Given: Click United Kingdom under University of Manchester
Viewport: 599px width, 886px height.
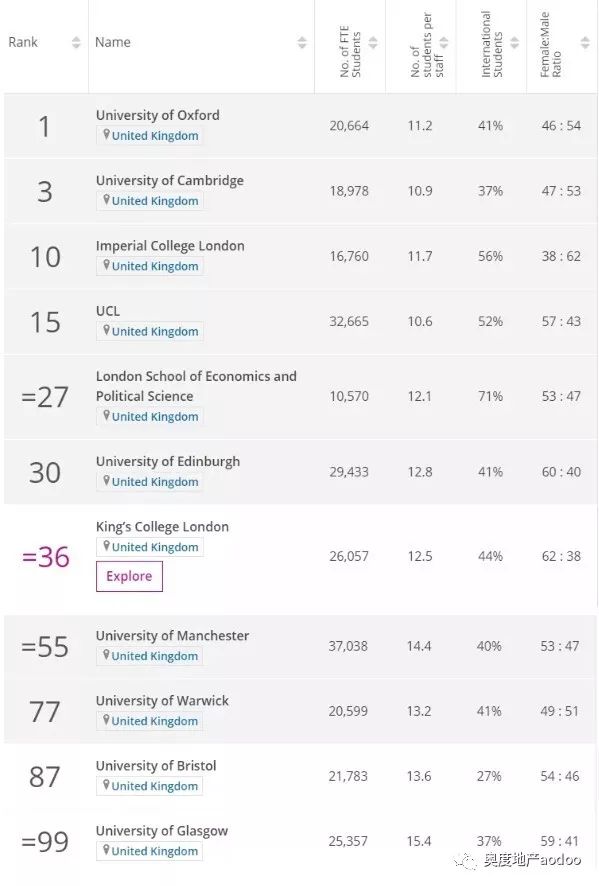Looking at the screenshot, I should [x=154, y=656].
